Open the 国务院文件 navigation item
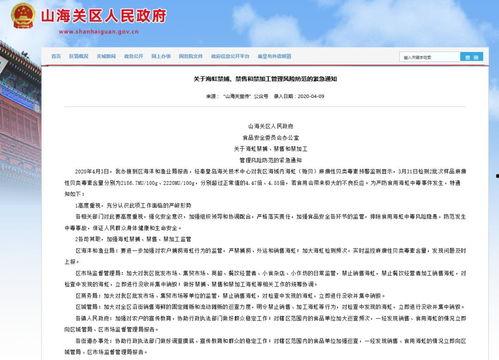The width and height of the screenshot is (499, 360). [x=191, y=56]
